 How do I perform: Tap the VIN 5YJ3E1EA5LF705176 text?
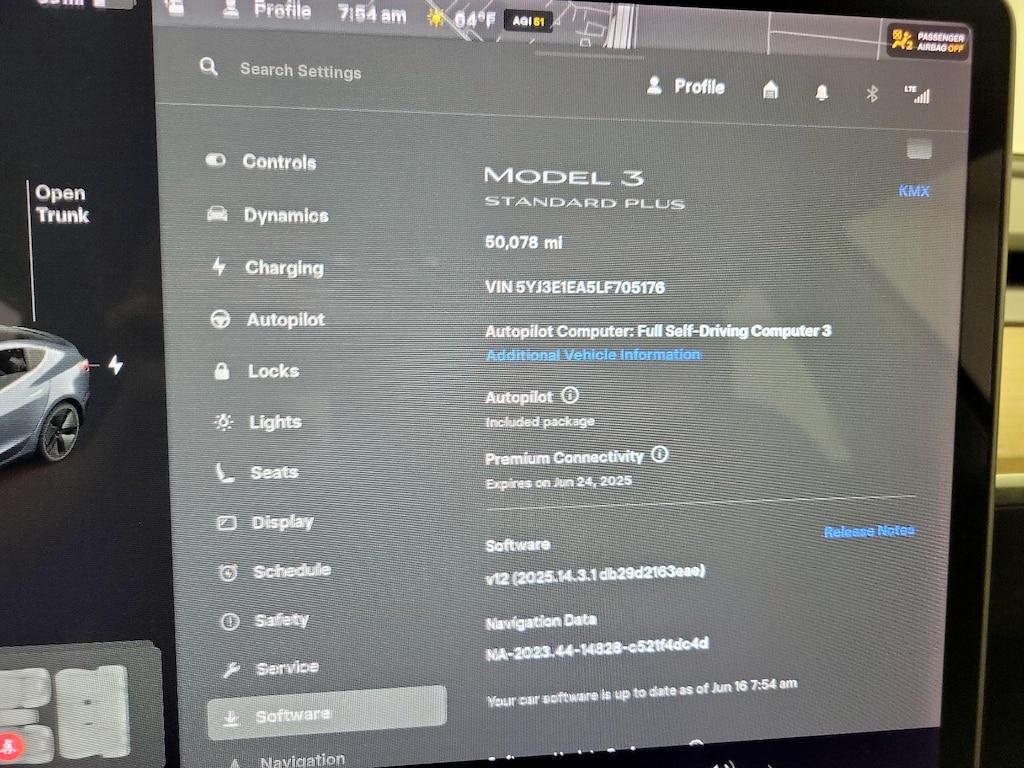point(575,287)
